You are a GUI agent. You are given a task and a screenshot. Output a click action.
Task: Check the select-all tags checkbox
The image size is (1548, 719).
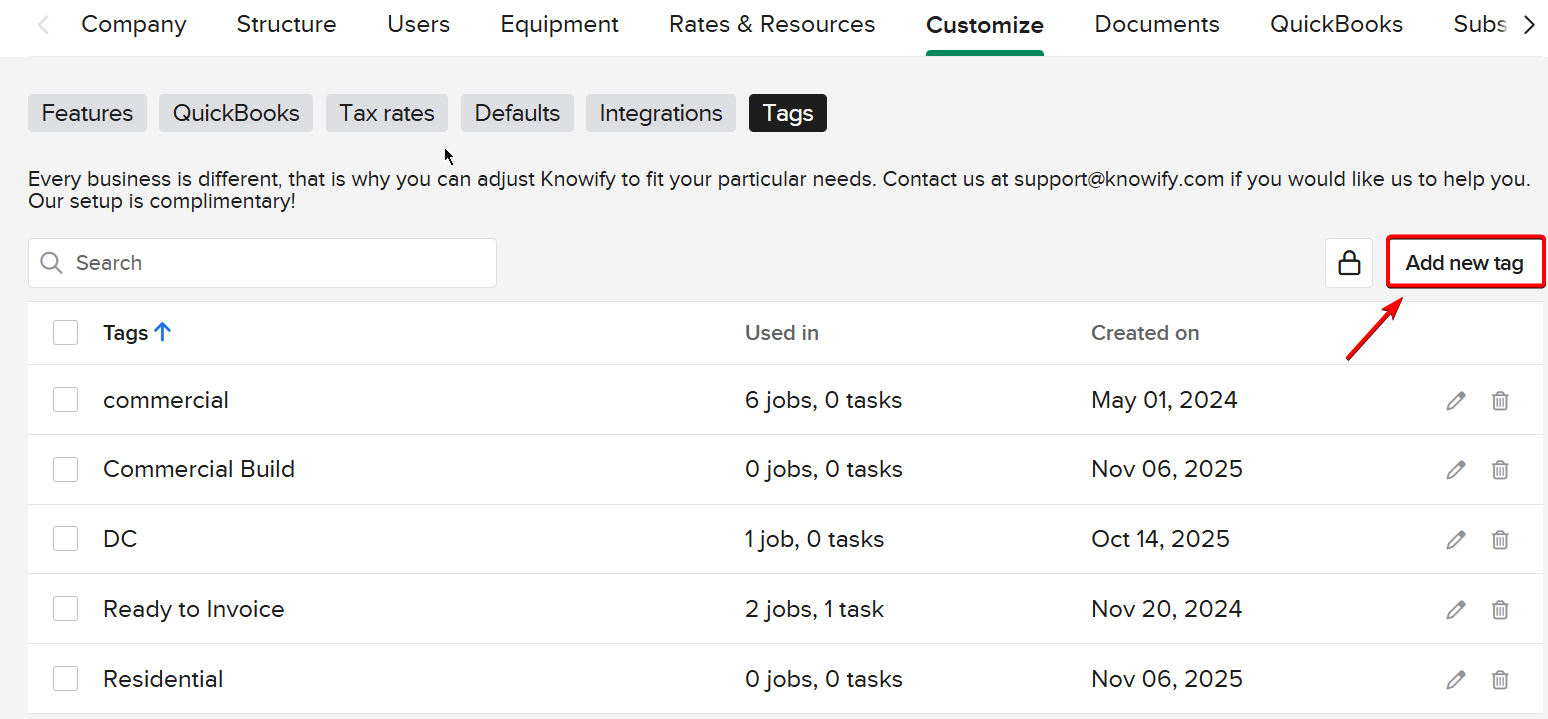coord(66,333)
